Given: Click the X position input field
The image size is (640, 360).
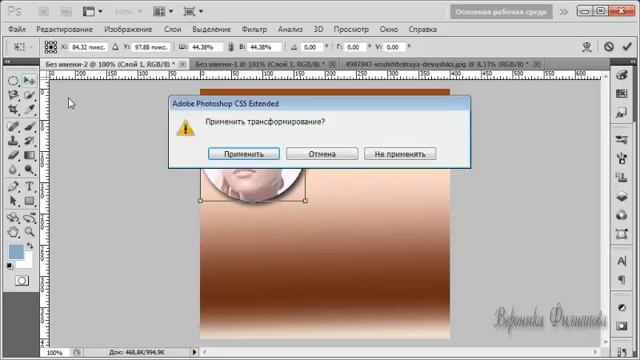Looking at the screenshot, I should [88, 47].
